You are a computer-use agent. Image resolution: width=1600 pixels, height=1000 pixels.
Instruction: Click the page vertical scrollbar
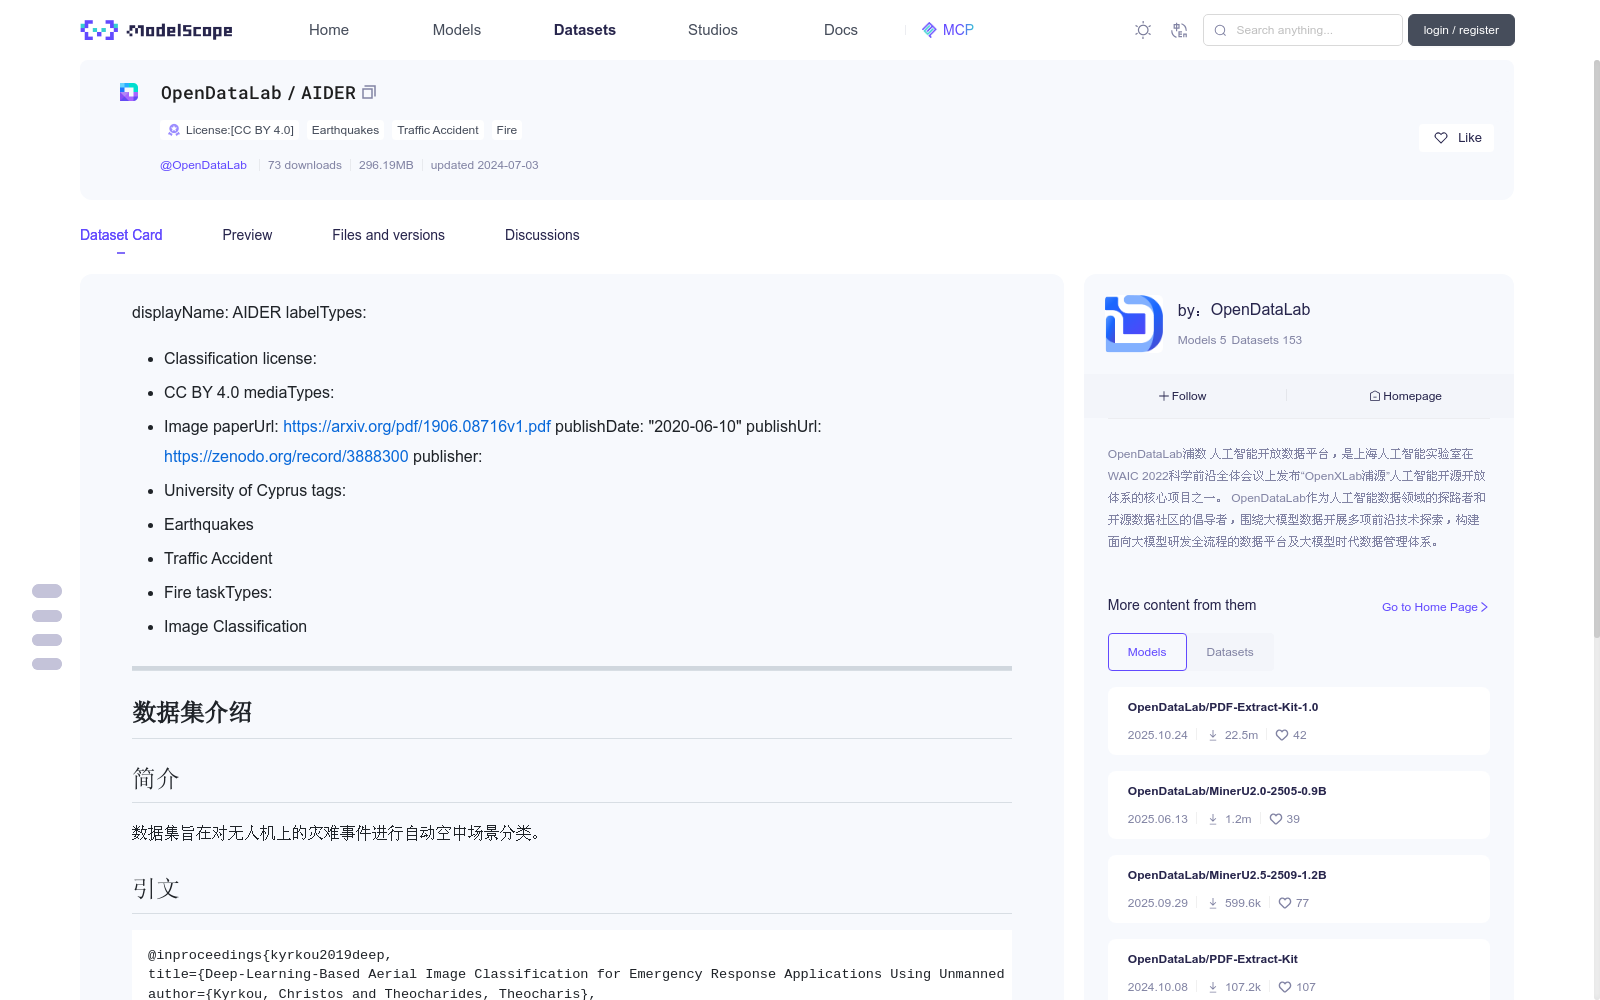coord(1596,348)
